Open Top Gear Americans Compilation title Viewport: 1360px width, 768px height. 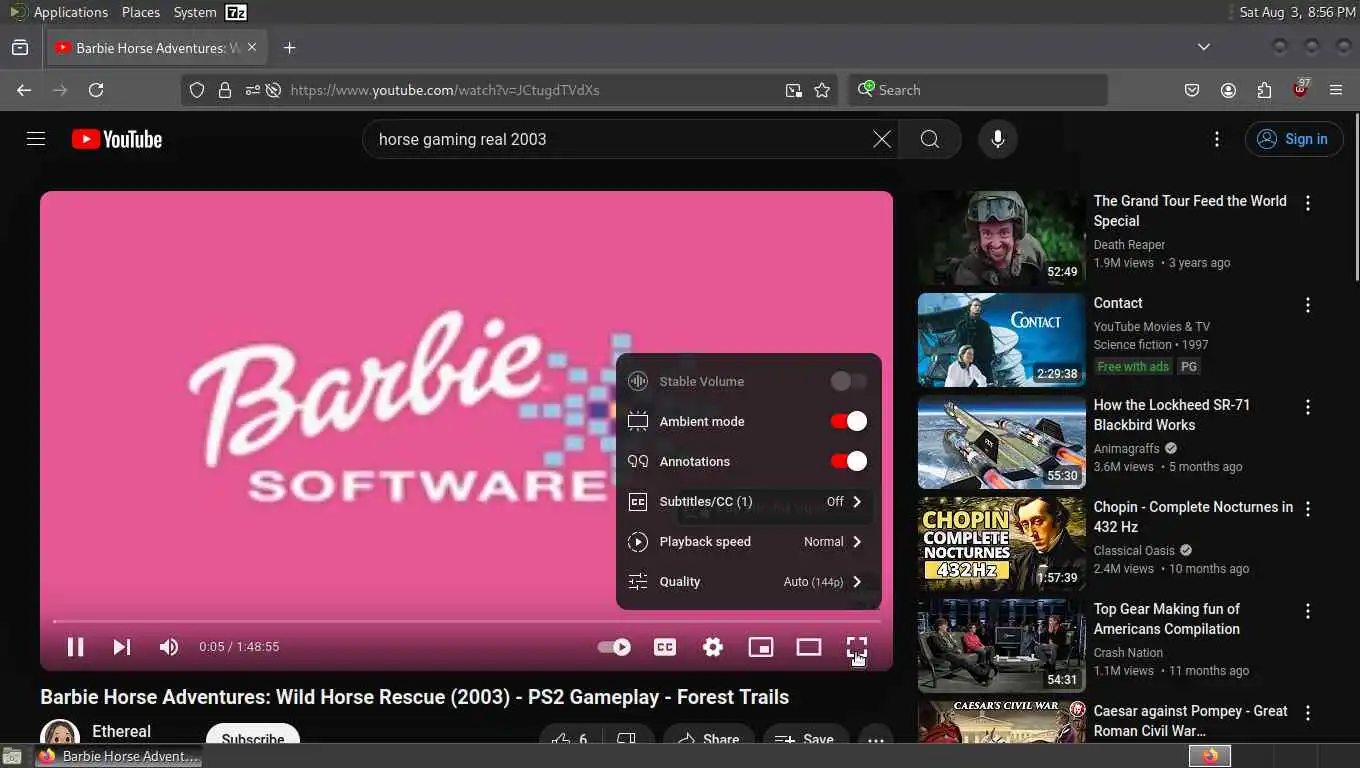[1166, 619]
